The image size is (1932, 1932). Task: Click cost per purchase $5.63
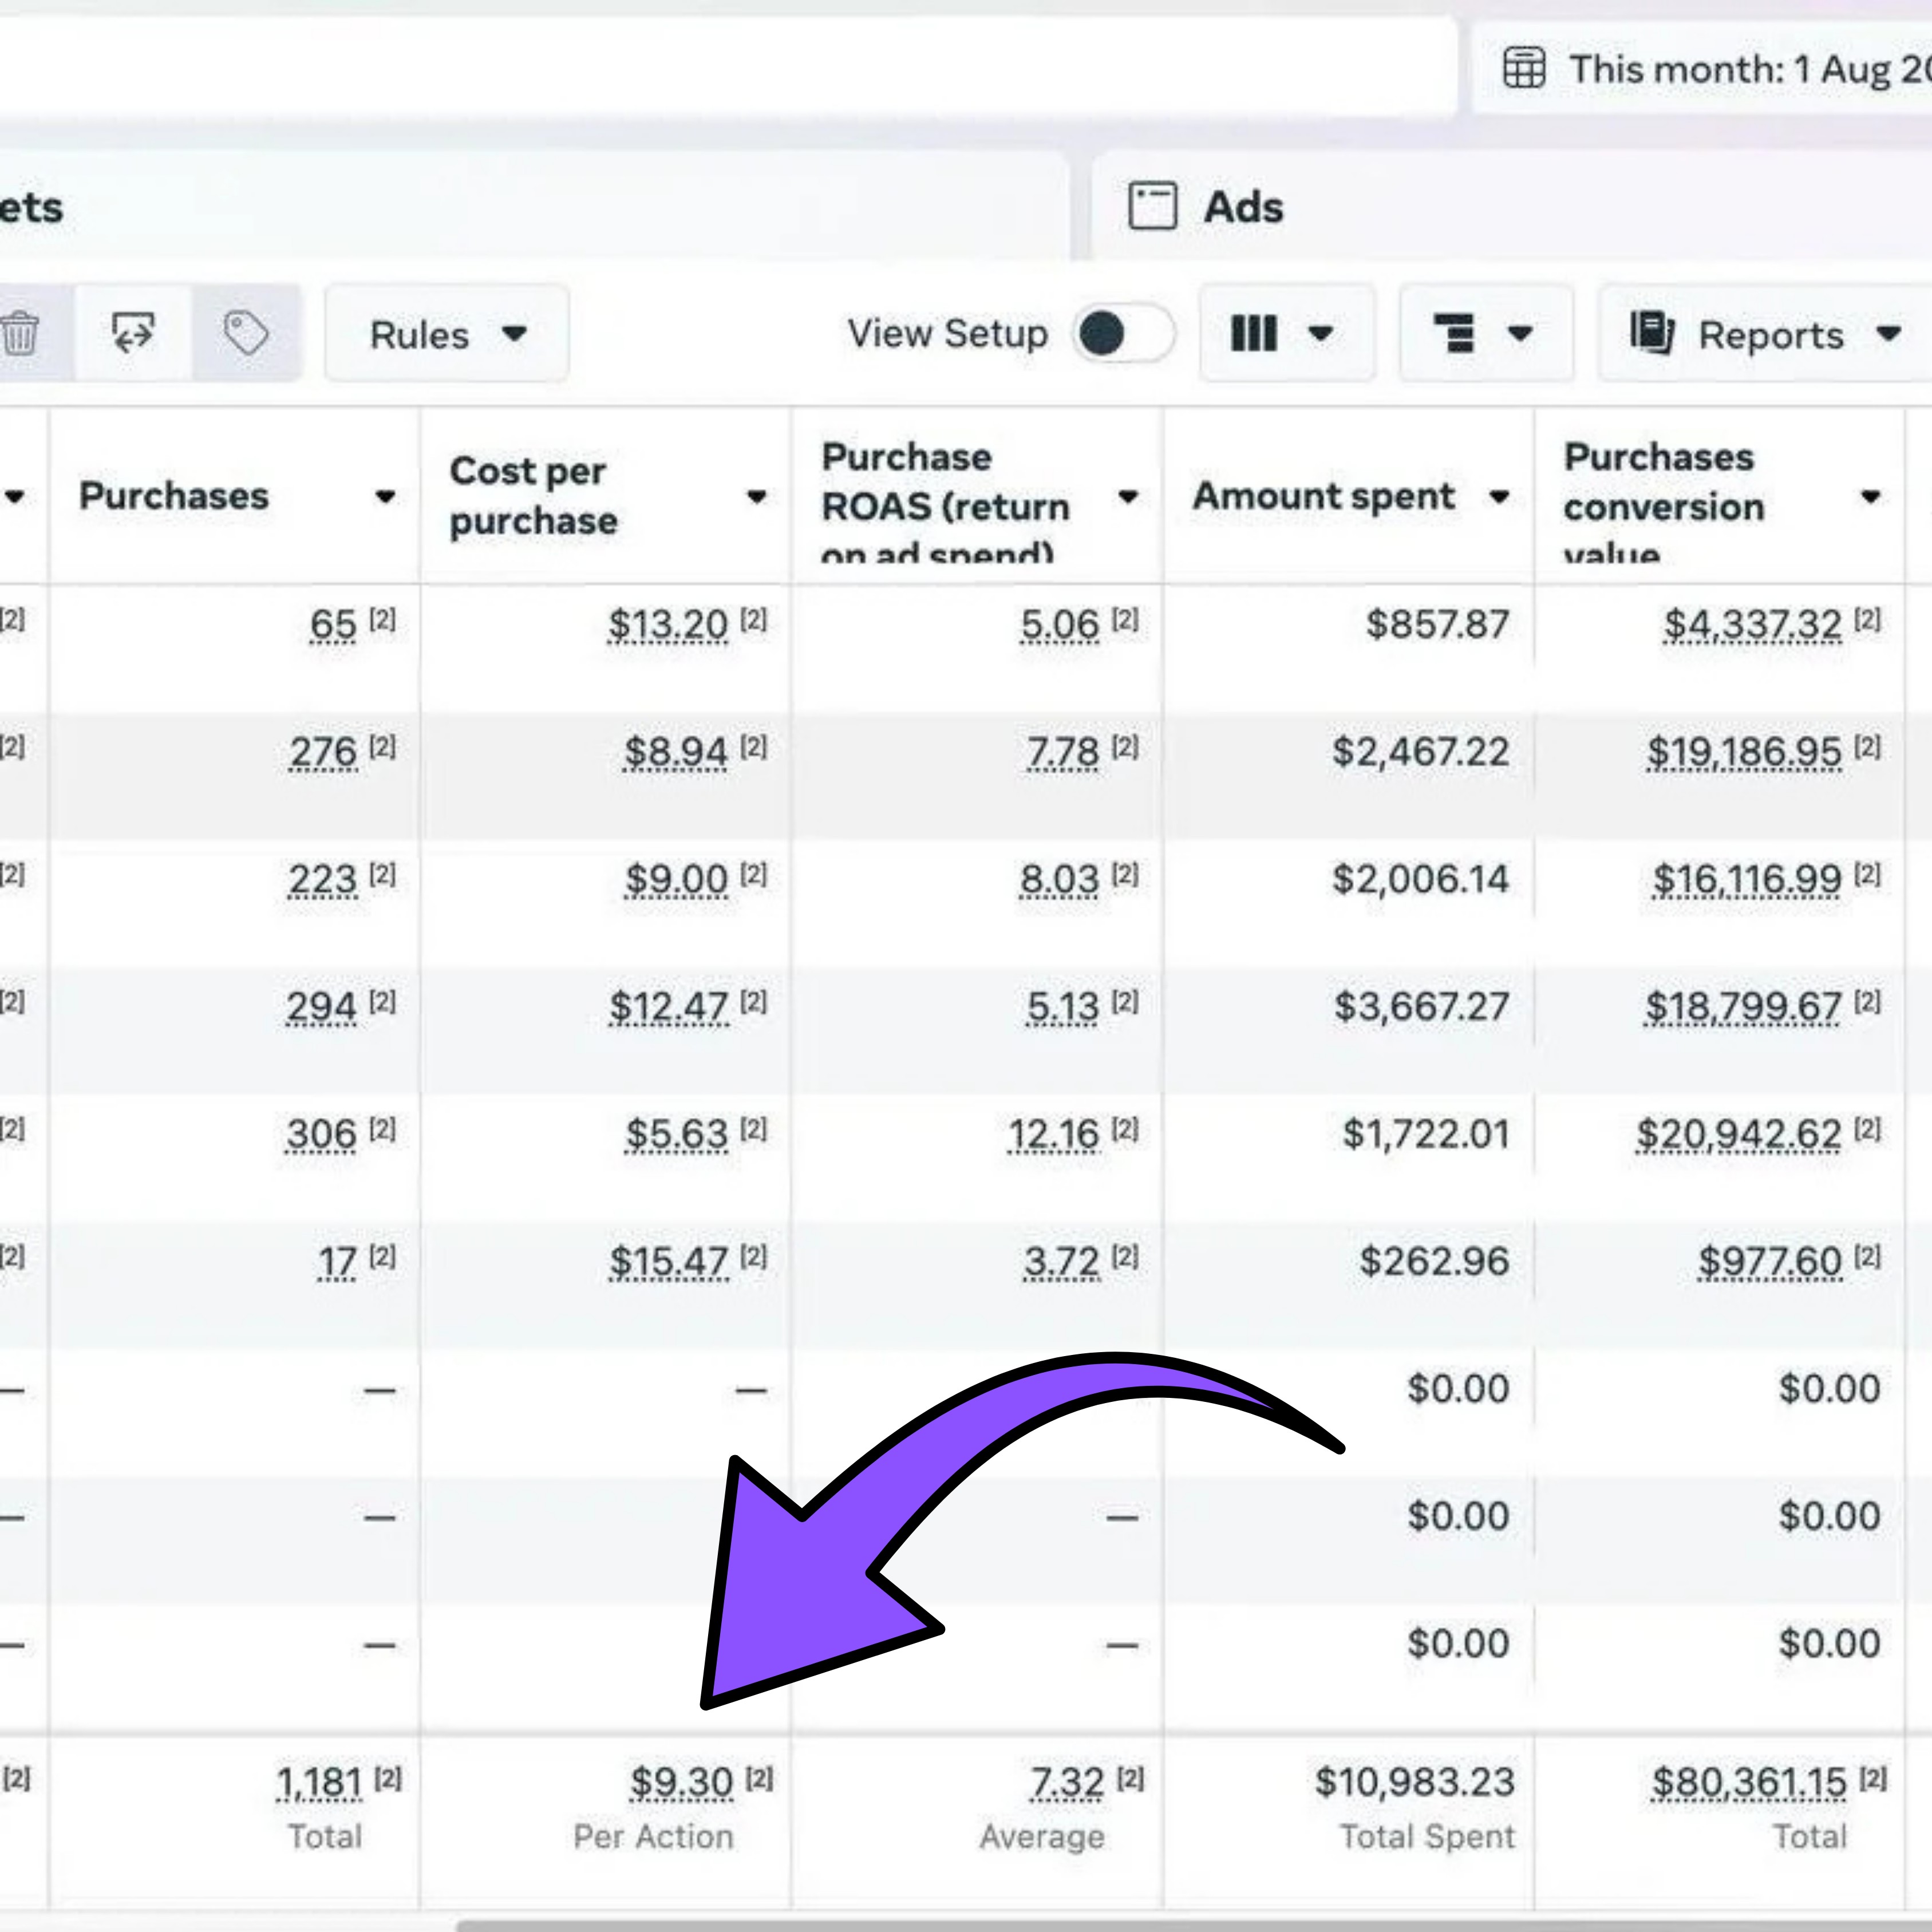click(x=677, y=1134)
